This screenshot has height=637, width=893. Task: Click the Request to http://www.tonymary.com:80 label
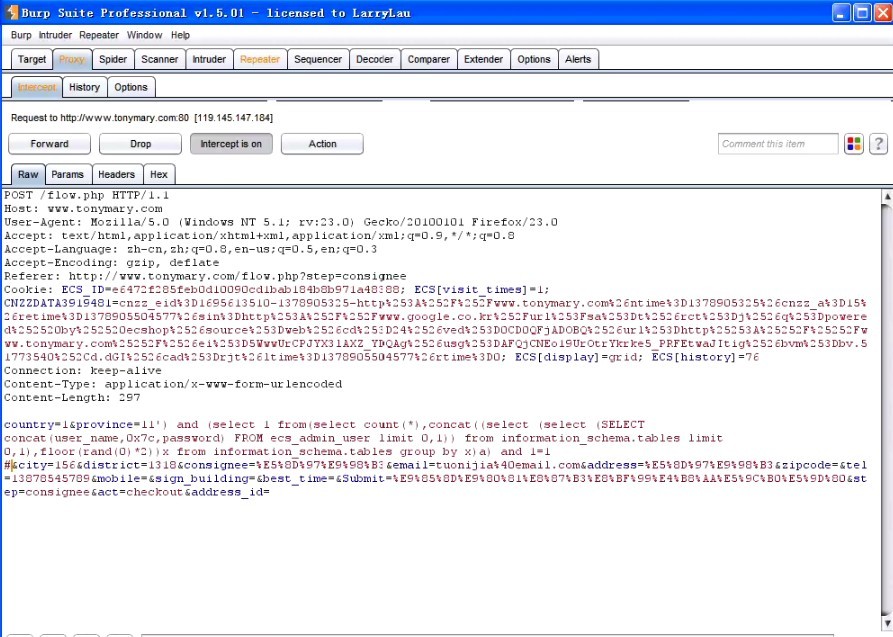point(142,118)
